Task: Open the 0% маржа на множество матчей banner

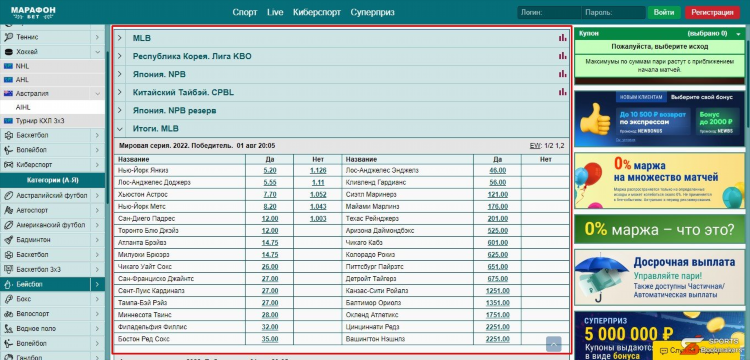Action: [660, 181]
